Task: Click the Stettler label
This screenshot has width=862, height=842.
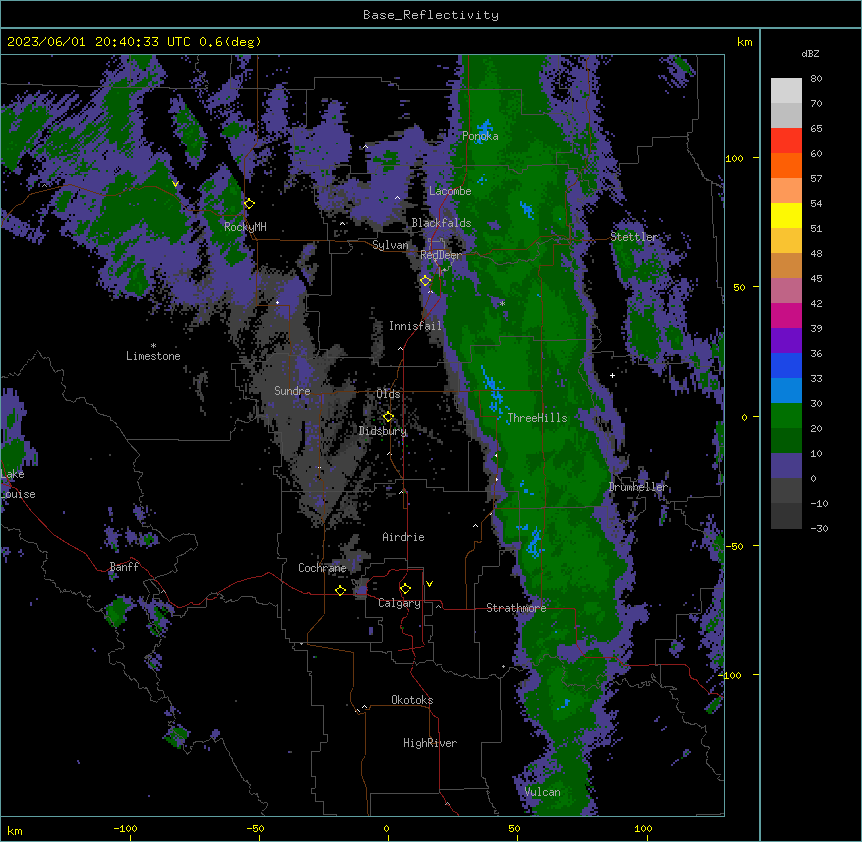Action: [633, 237]
